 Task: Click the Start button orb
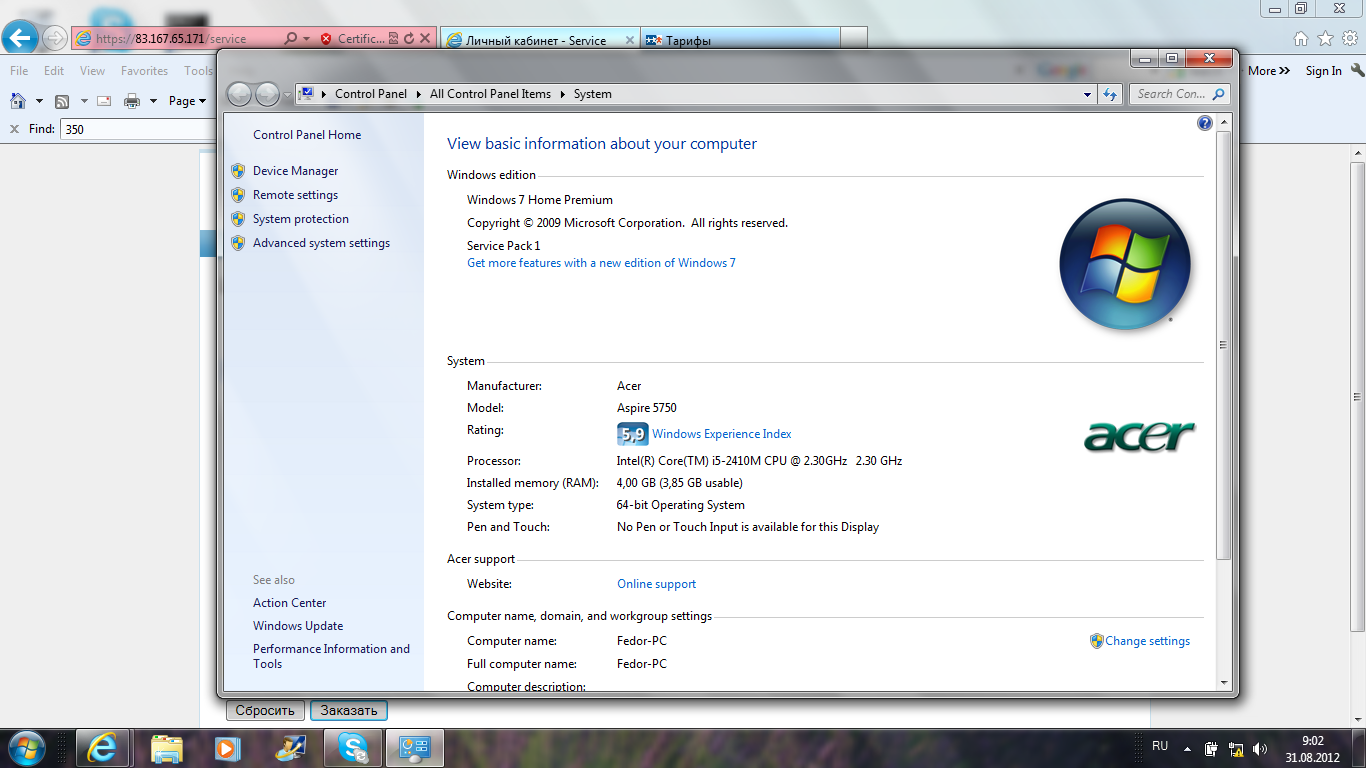(x=27, y=747)
